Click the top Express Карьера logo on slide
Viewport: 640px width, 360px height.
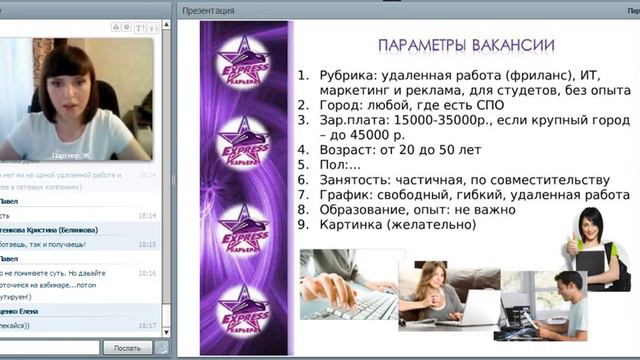244,62
